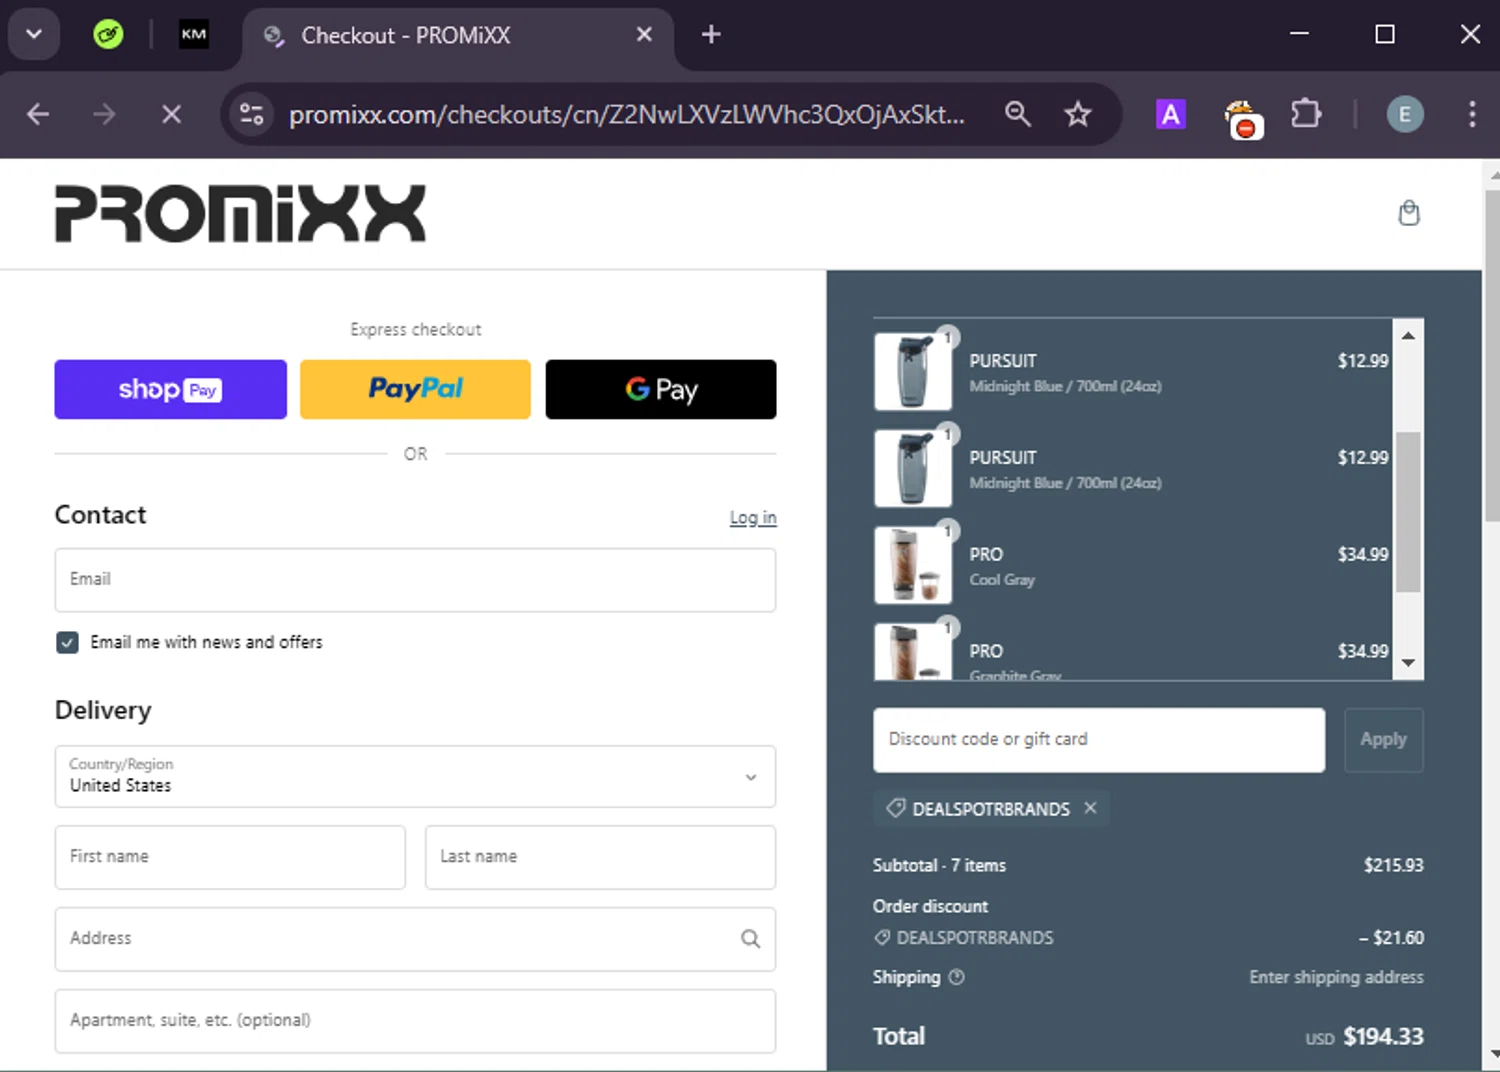Click the Log in link
This screenshot has width=1500, height=1072.
click(753, 517)
